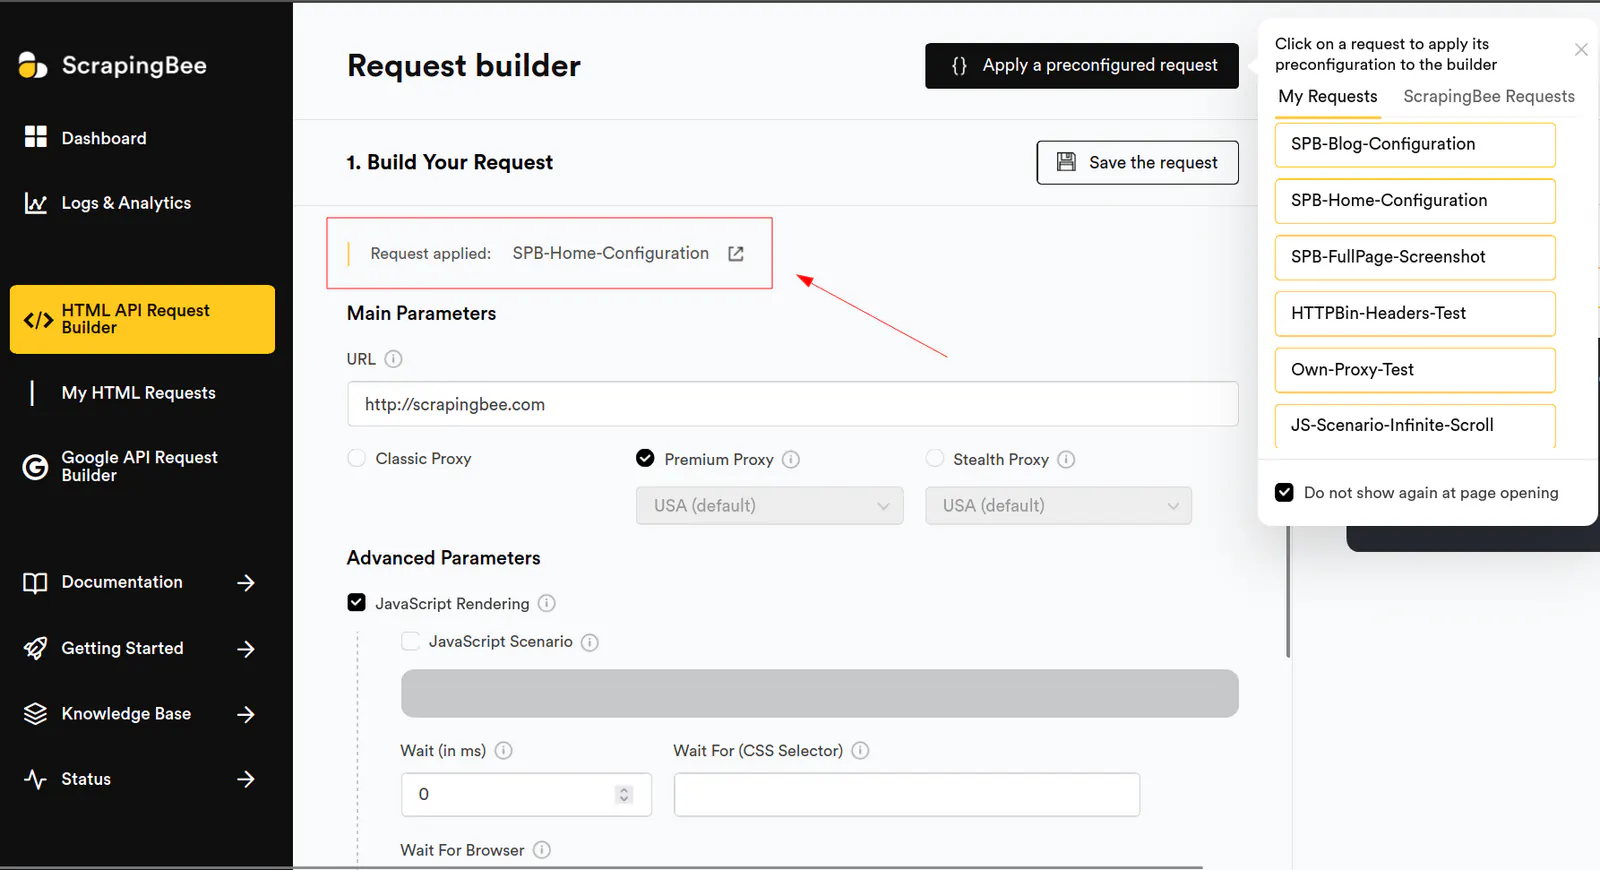This screenshot has width=1600, height=870.
Task: Switch to the My Requests tab
Action: click(x=1328, y=97)
